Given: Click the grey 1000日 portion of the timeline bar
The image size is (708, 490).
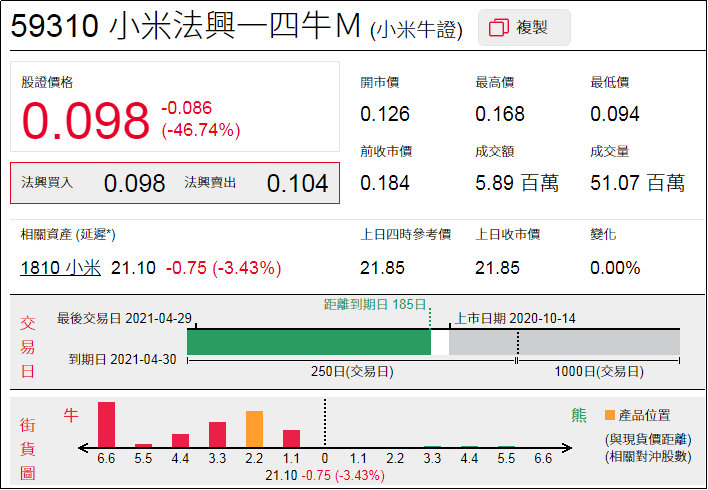Looking at the screenshot, I should click(599, 342).
